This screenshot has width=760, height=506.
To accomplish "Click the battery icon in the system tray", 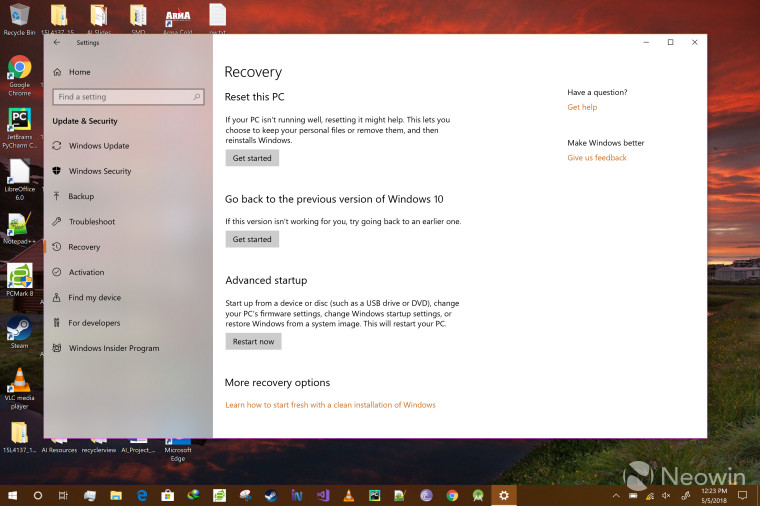I will click(x=633, y=495).
